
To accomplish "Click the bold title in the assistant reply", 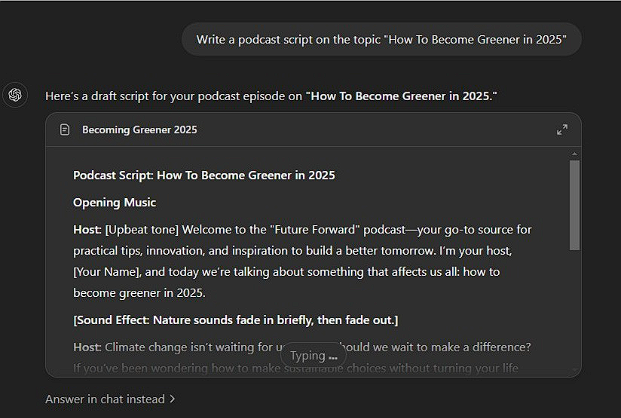I will tap(401, 96).
